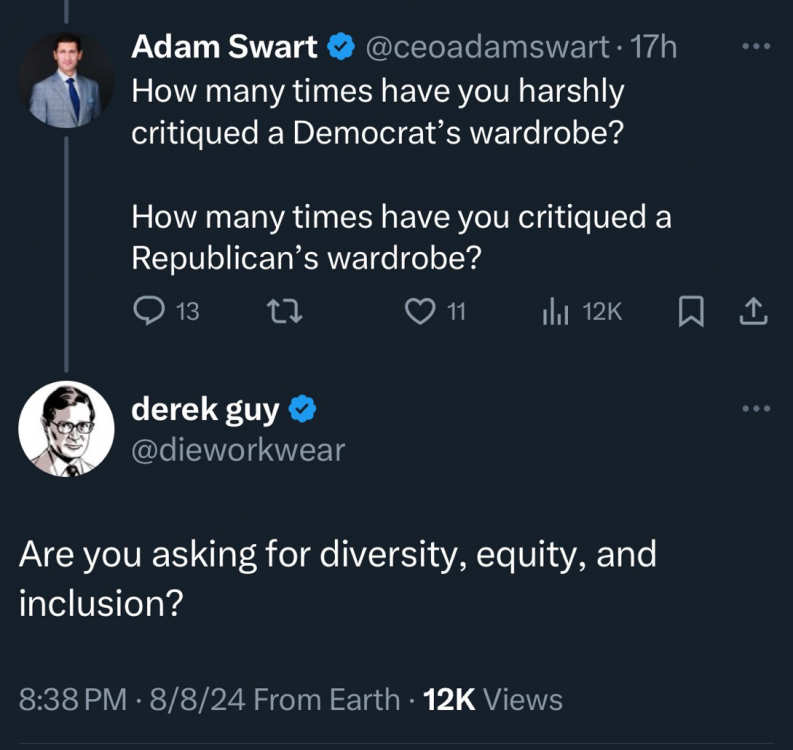This screenshot has height=750, width=793.
Task: Click Adam Swart's verified badge
Action: click(341, 46)
